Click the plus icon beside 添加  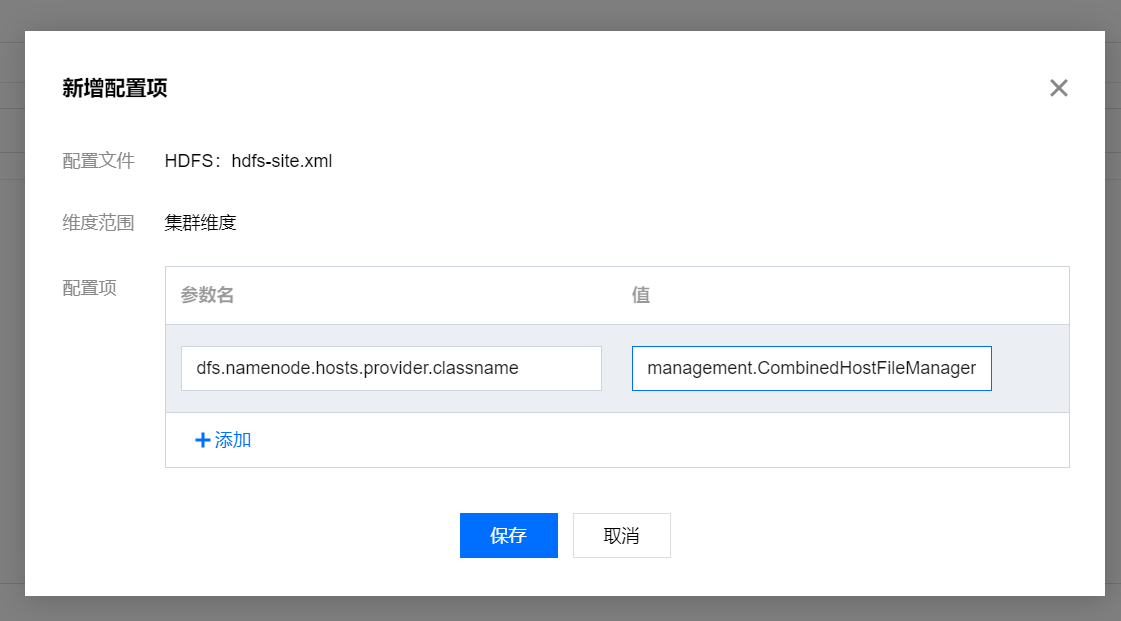point(202,440)
